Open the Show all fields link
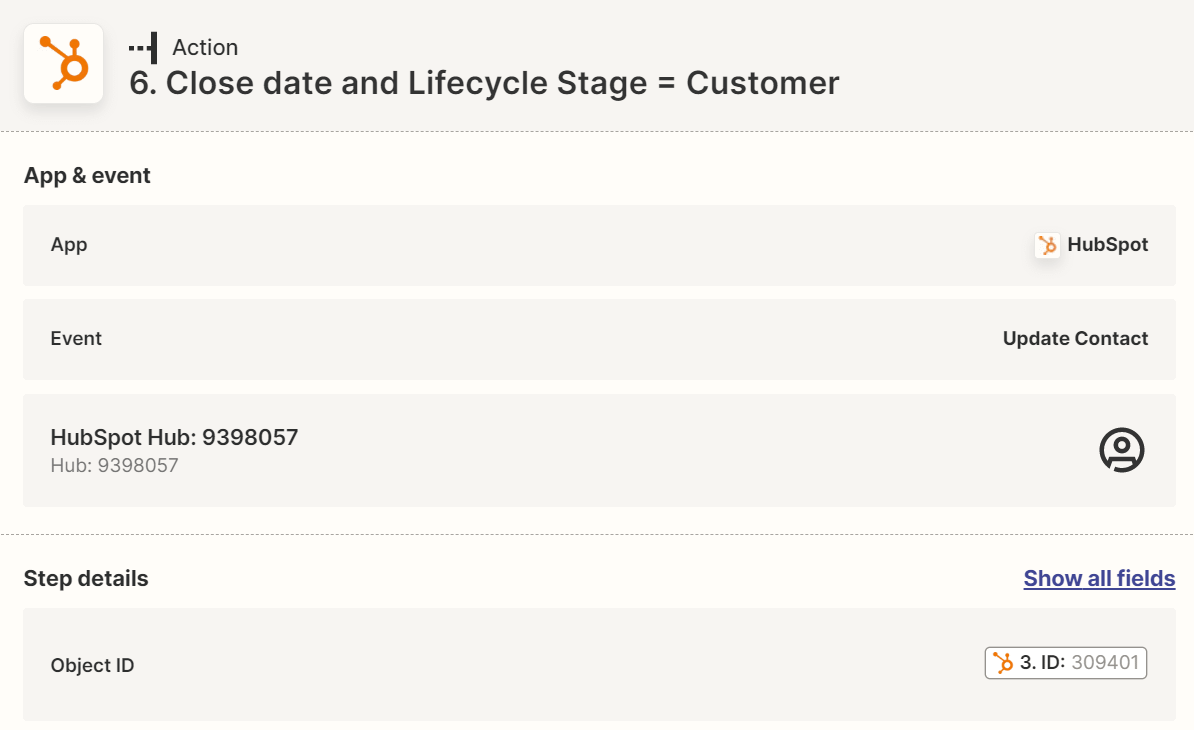 (x=1099, y=578)
